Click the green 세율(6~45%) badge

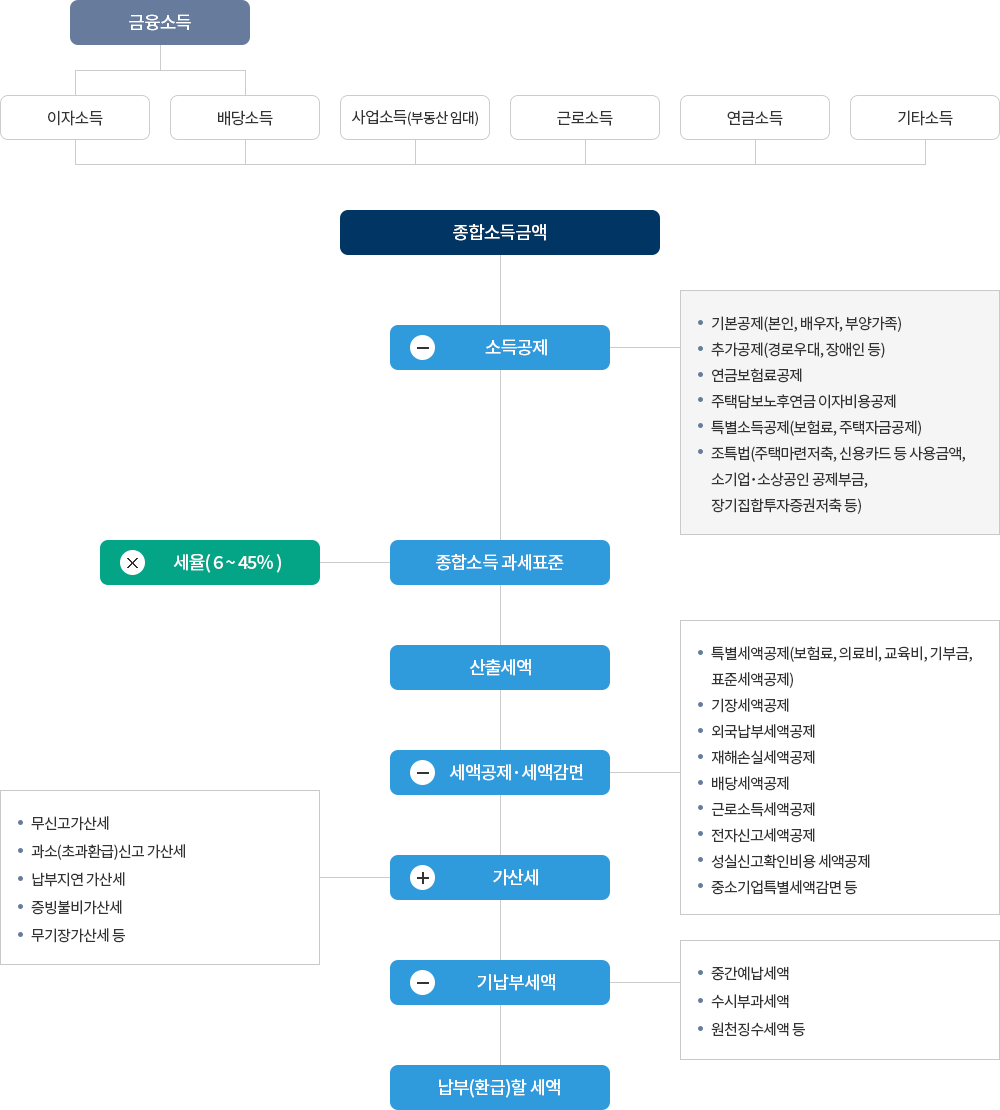pyautogui.click(x=210, y=562)
